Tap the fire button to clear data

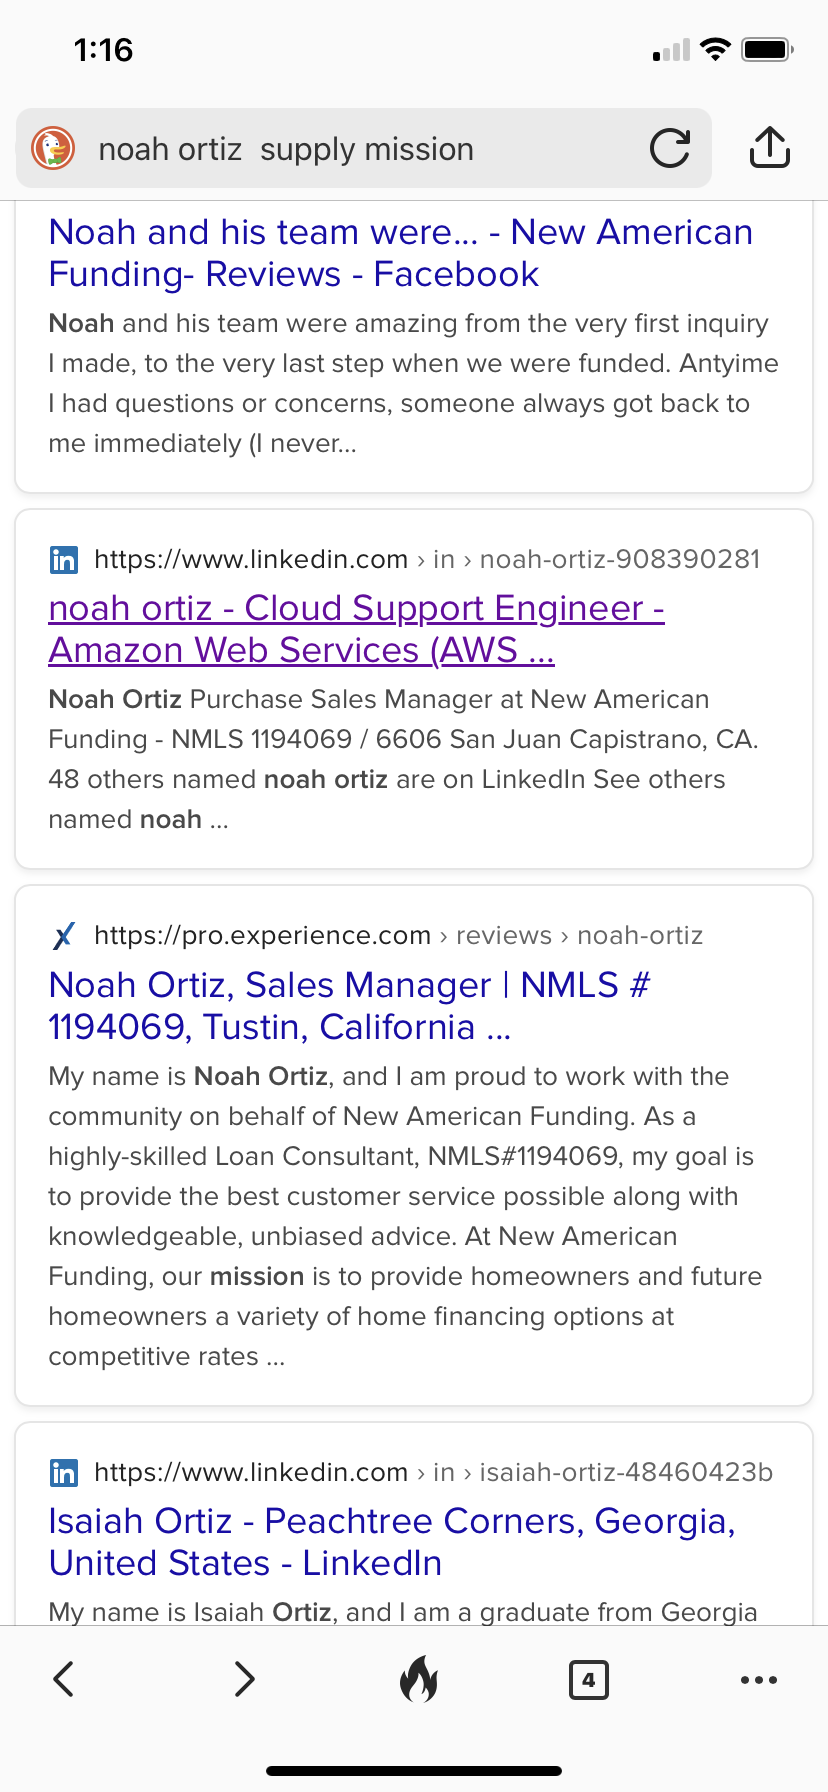click(x=419, y=1678)
